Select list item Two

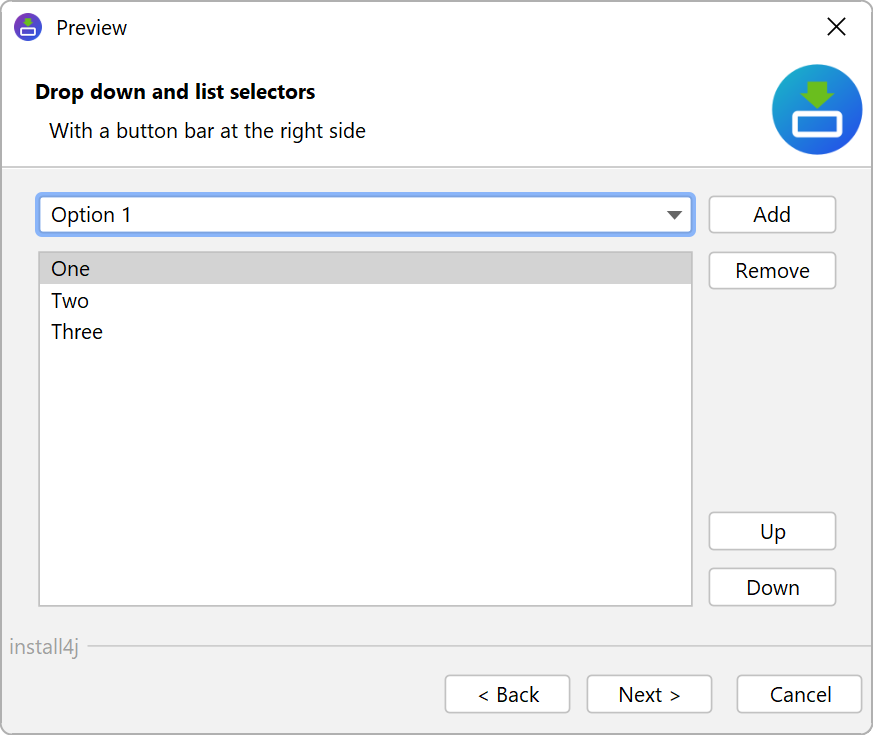70,301
